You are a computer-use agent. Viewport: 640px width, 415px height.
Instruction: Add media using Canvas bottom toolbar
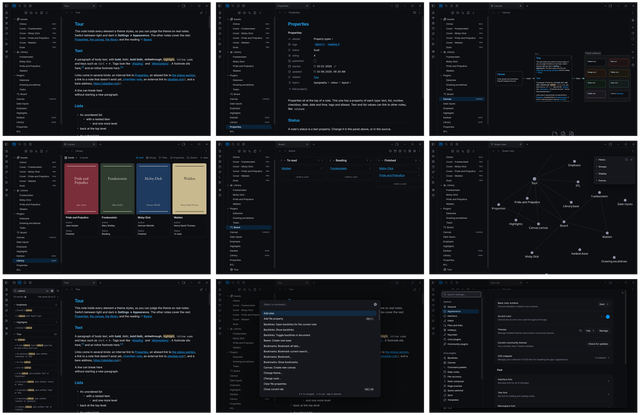[571, 133]
